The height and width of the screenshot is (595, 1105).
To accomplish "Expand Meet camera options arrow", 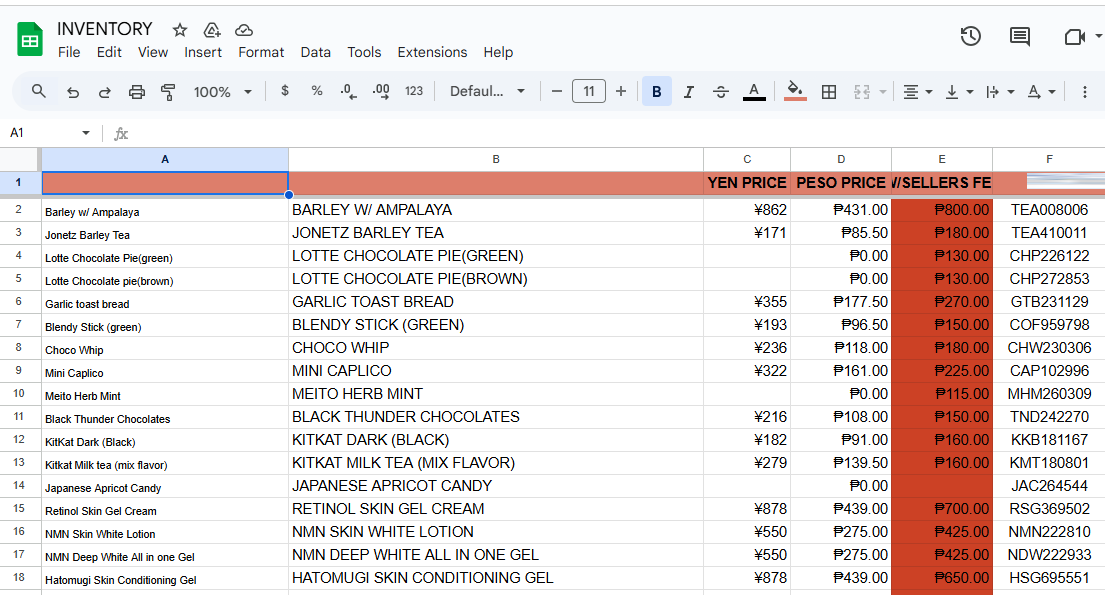I will tap(1098, 36).
